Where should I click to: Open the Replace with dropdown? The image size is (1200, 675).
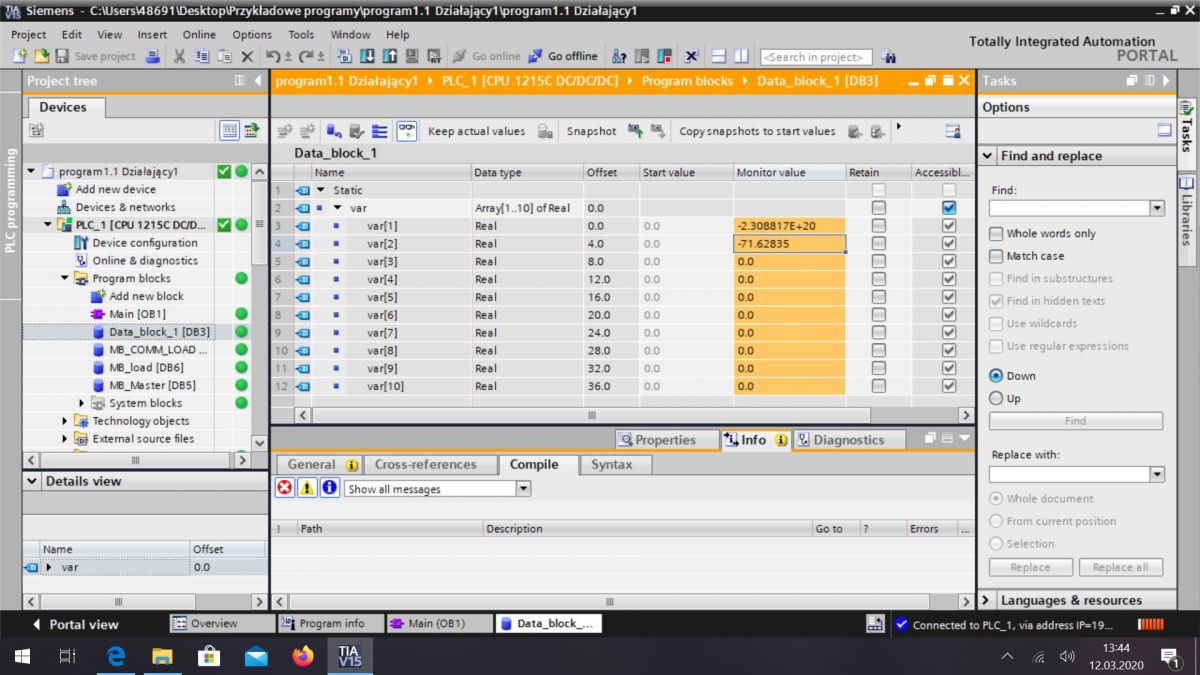tap(1157, 474)
